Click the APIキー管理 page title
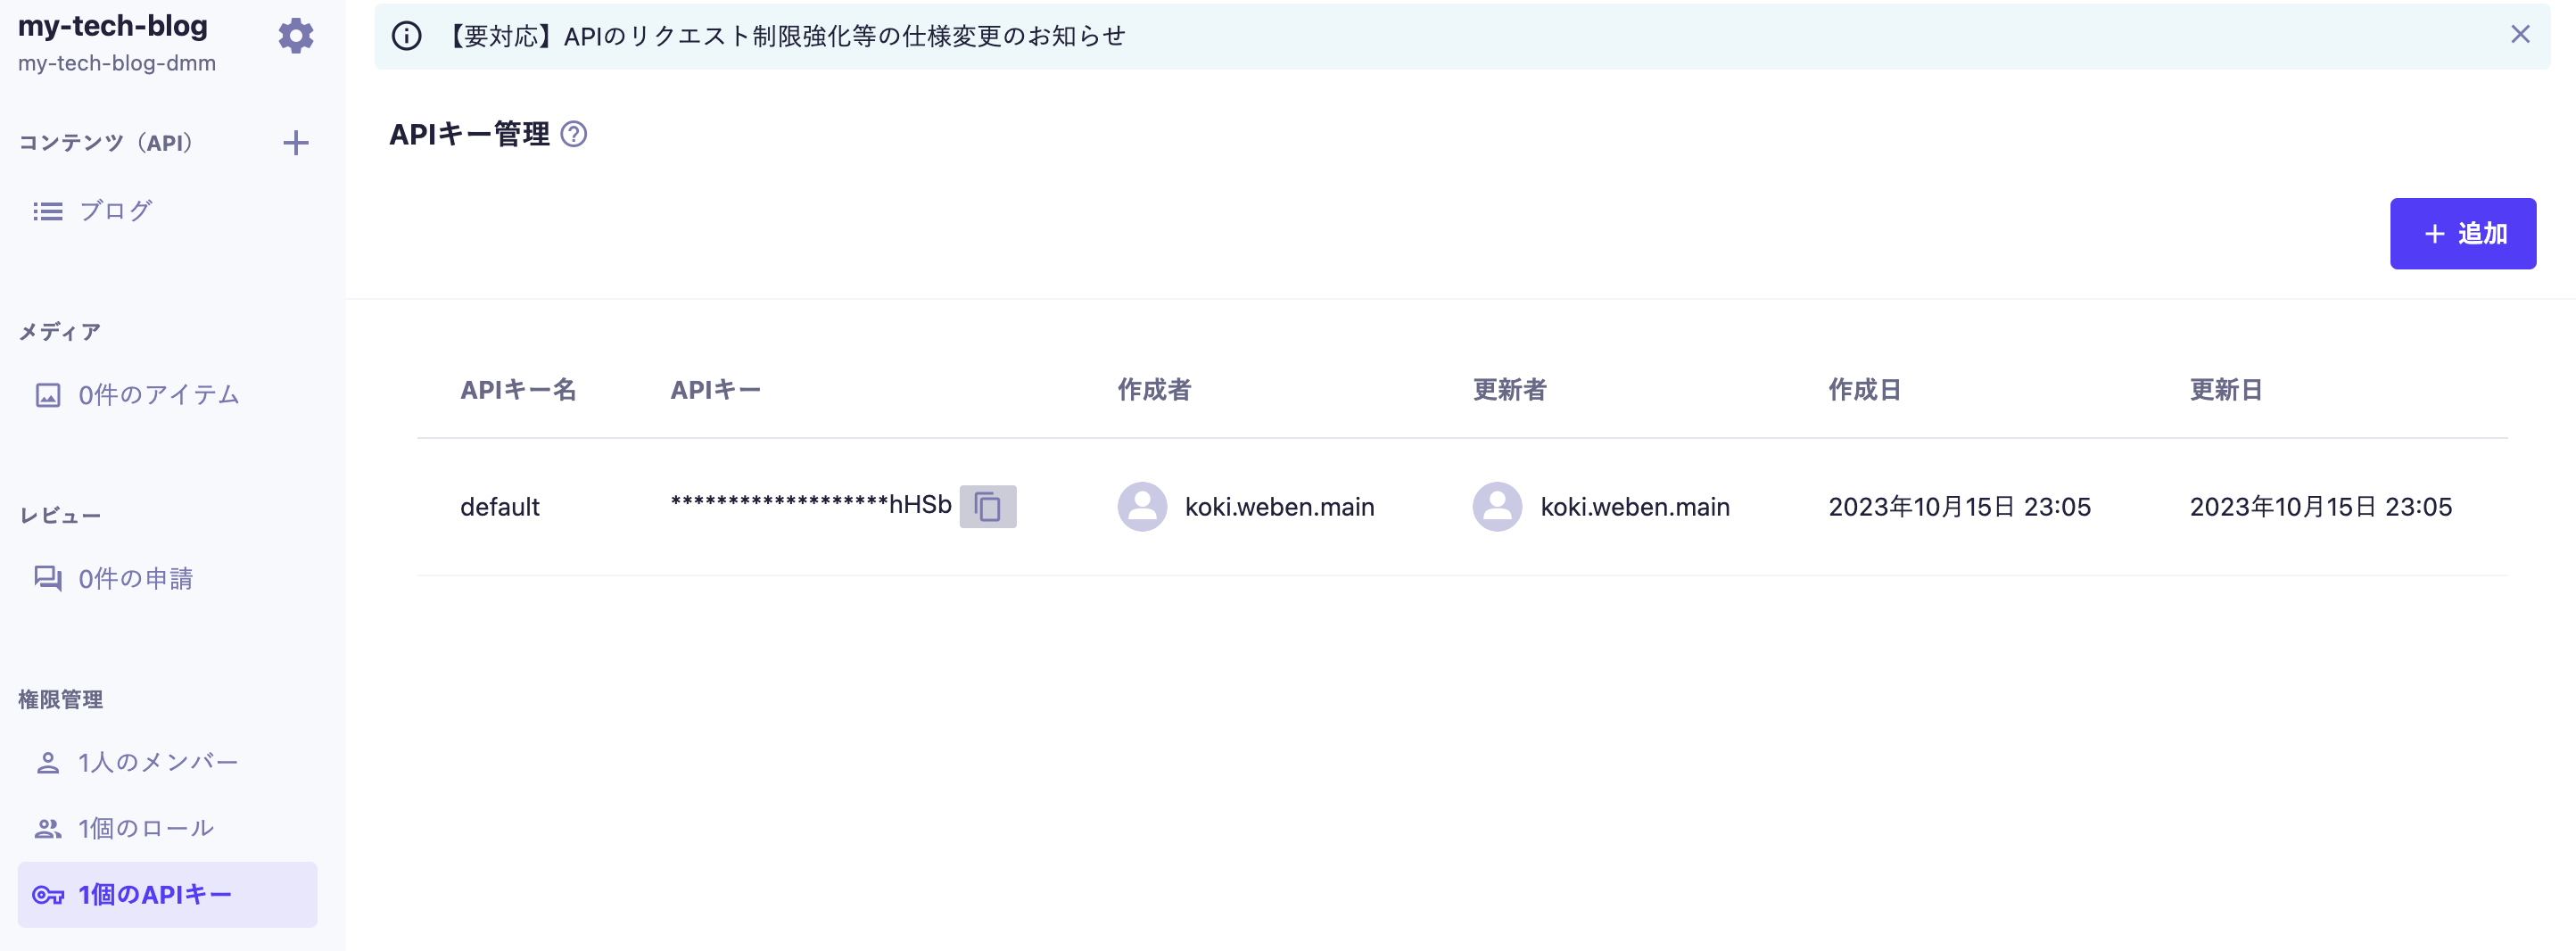Viewport: 2576px width, 951px height. coord(469,134)
